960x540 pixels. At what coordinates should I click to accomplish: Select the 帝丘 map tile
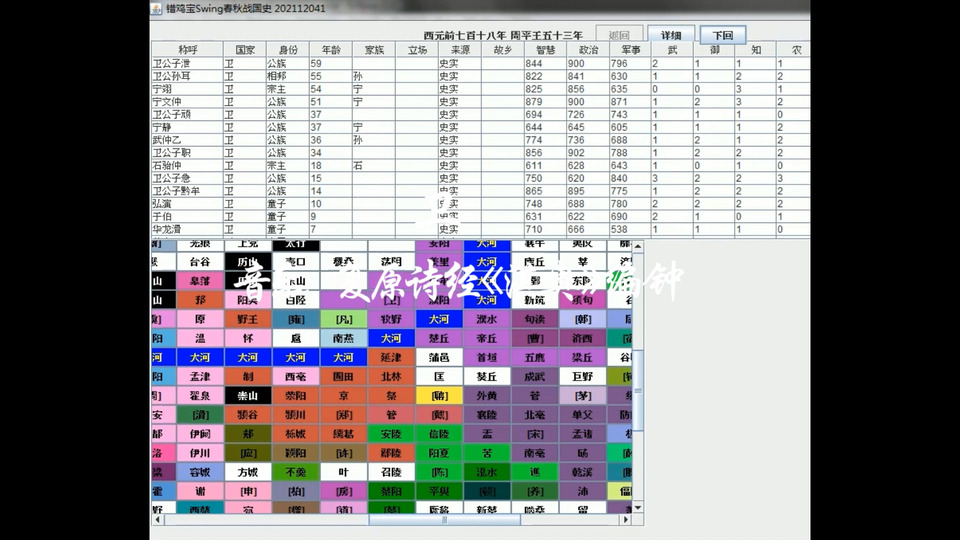point(487,338)
